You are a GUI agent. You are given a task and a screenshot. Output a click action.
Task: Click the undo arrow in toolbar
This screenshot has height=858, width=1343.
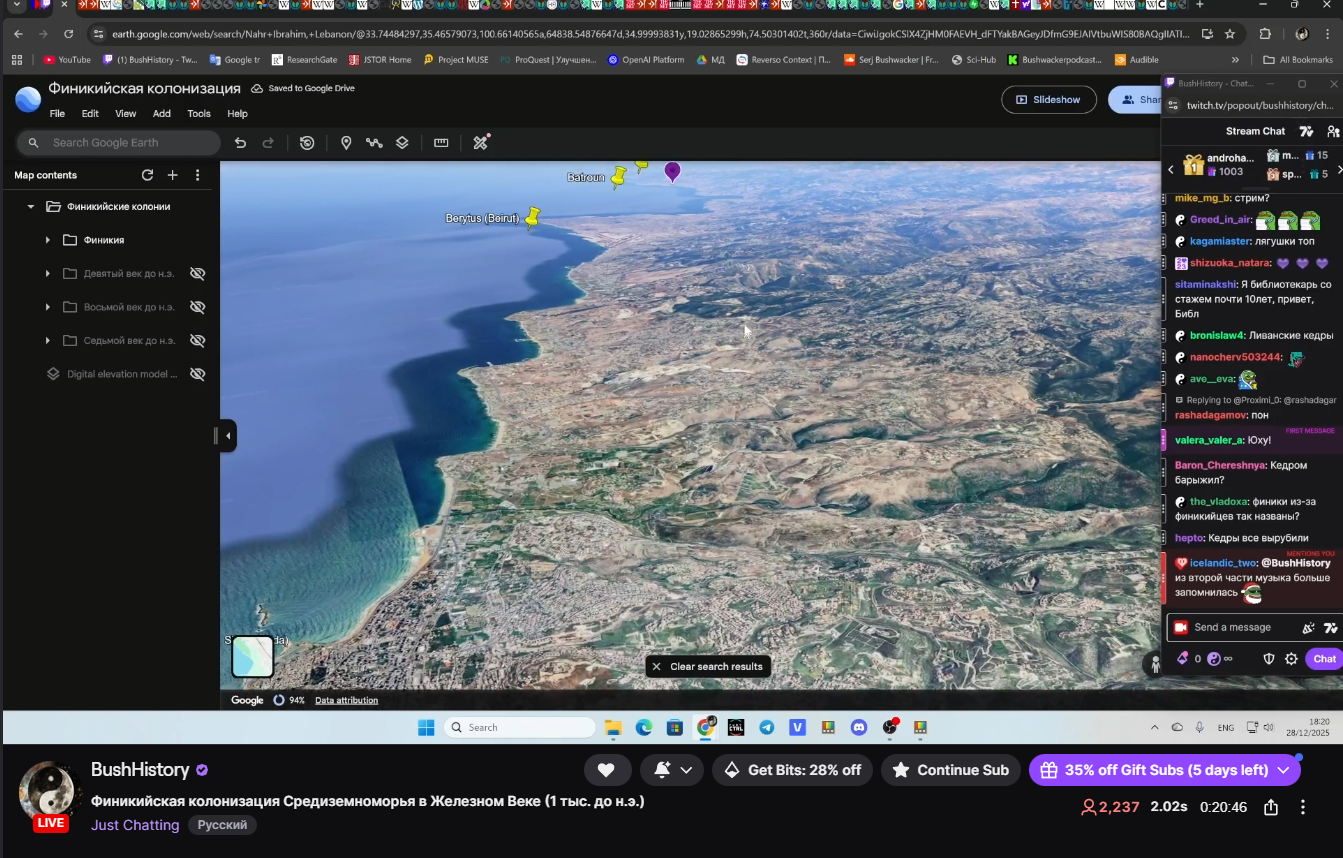(240, 143)
